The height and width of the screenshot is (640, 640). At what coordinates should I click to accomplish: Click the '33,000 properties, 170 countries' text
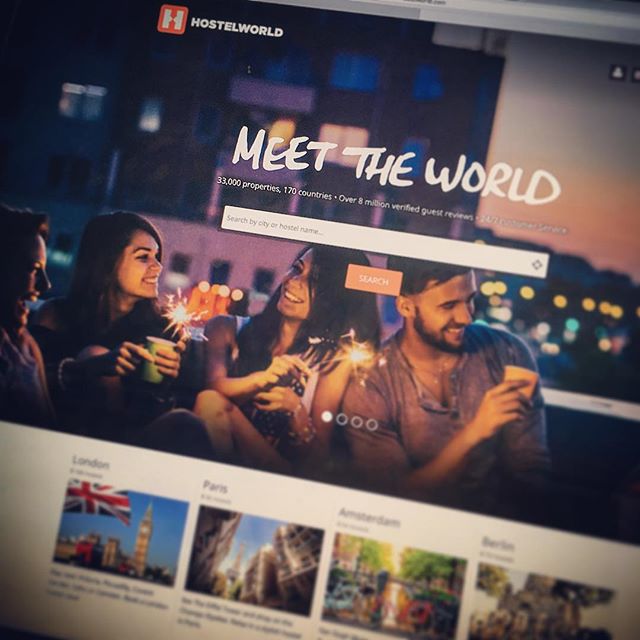pyautogui.click(x=274, y=187)
